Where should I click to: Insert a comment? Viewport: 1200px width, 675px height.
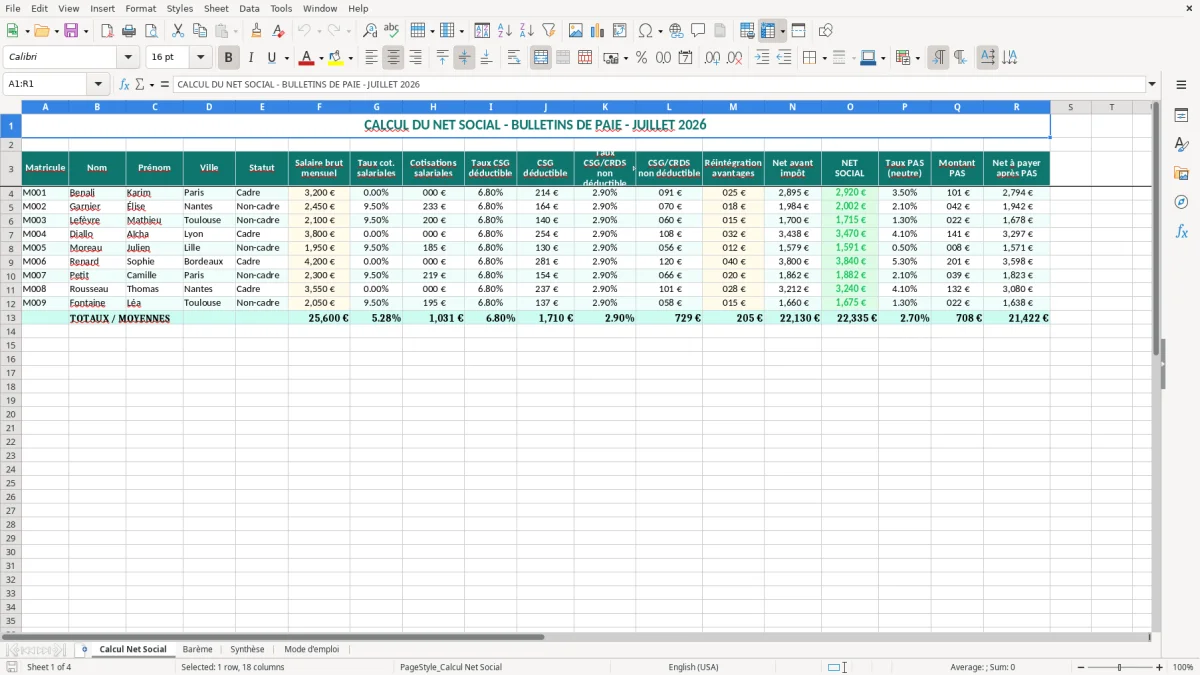[x=698, y=31]
